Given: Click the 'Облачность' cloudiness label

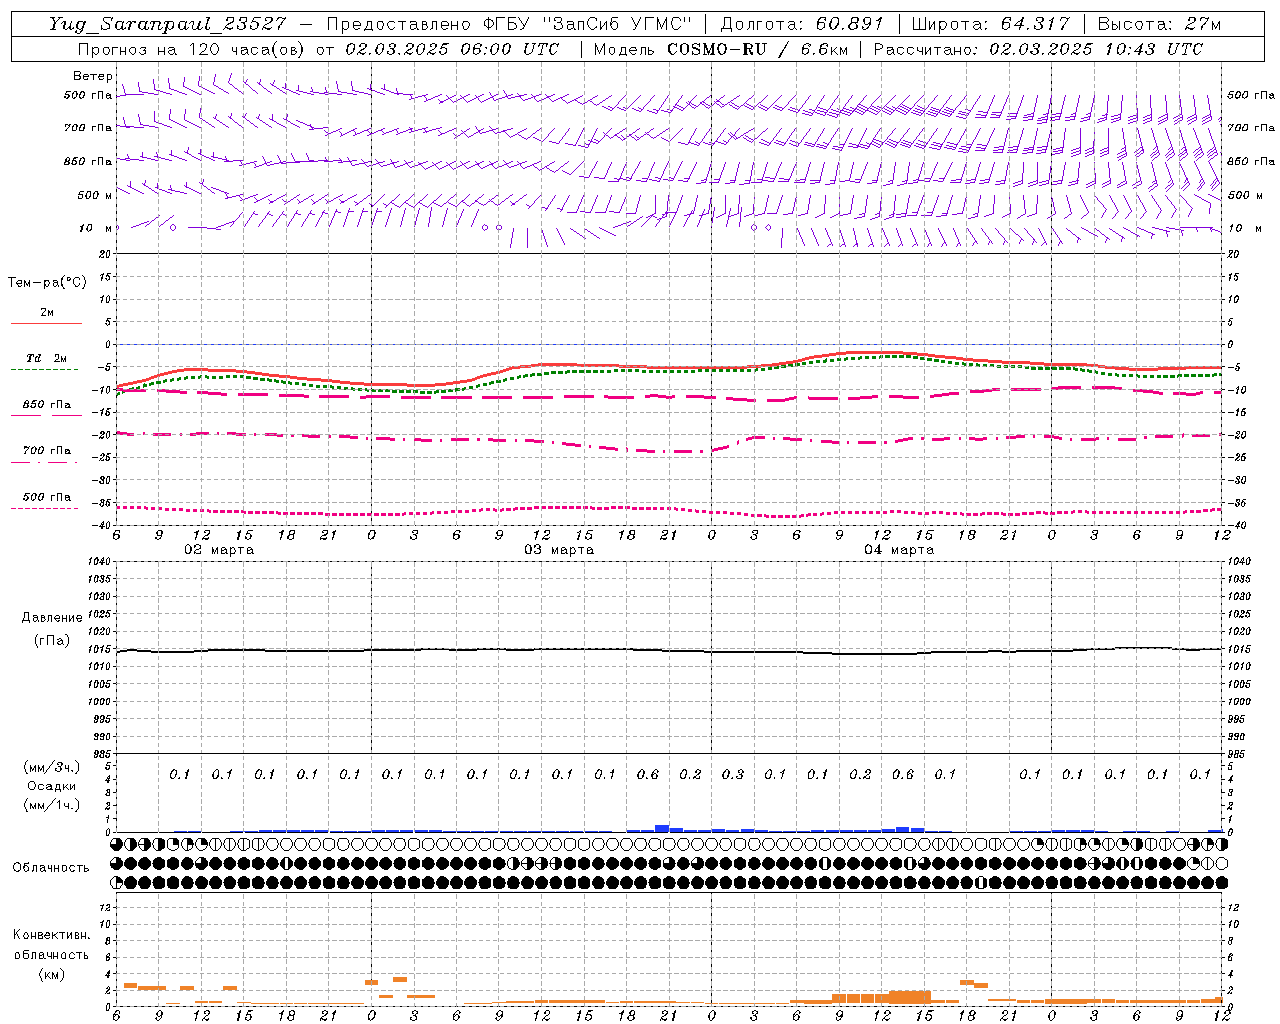Looking at the screenshot, I should [x=51, y=867].
